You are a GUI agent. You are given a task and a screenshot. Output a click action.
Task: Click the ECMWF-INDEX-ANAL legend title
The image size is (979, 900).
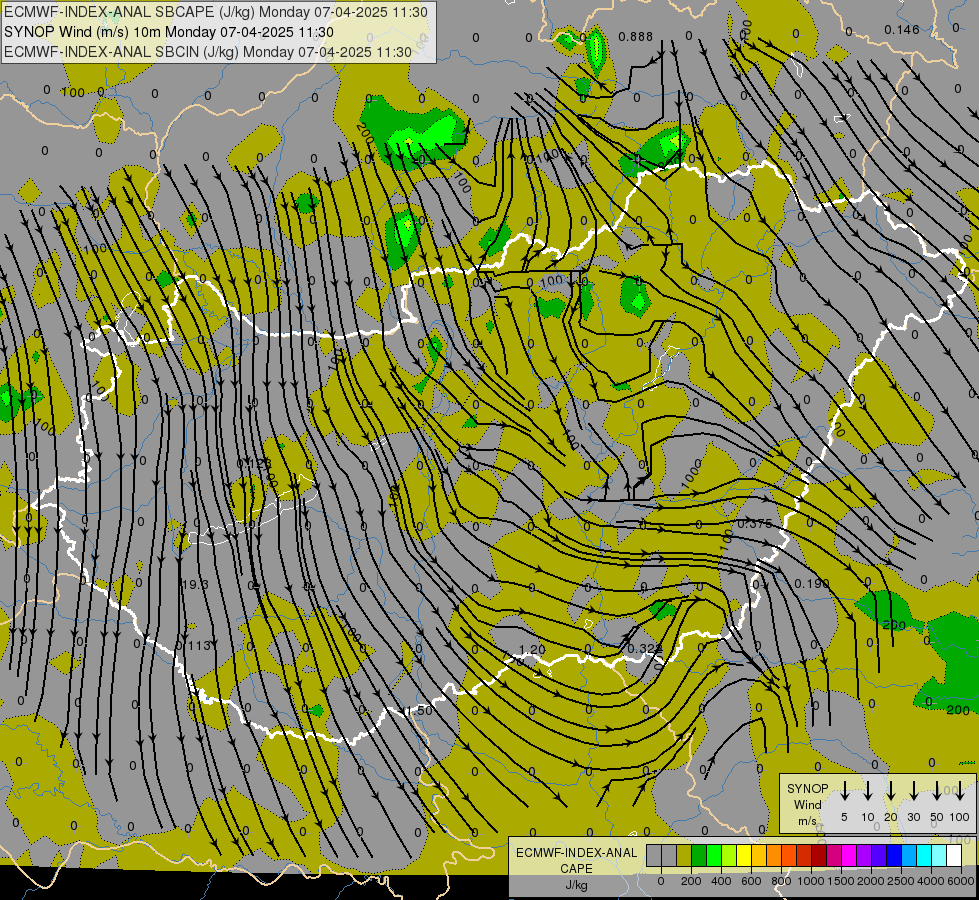click(x=577, y=853)
